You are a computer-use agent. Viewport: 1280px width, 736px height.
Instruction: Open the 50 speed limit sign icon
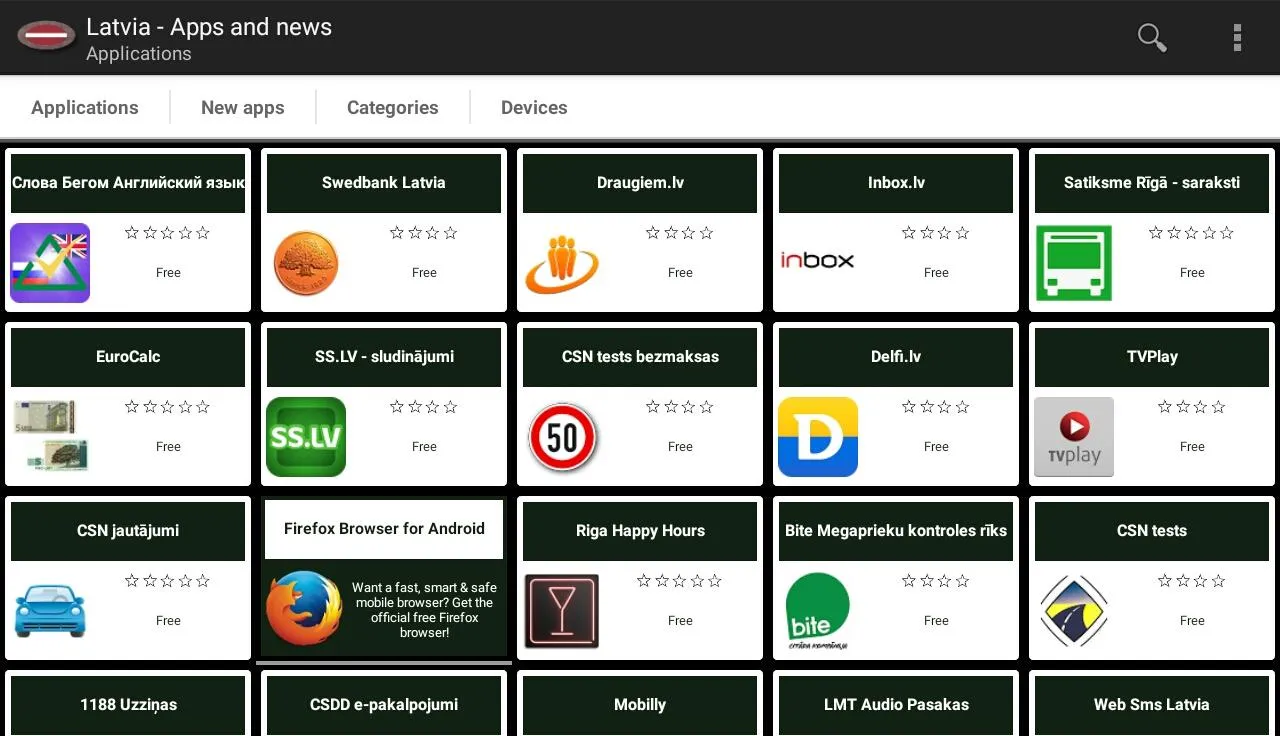coord(562,437)
